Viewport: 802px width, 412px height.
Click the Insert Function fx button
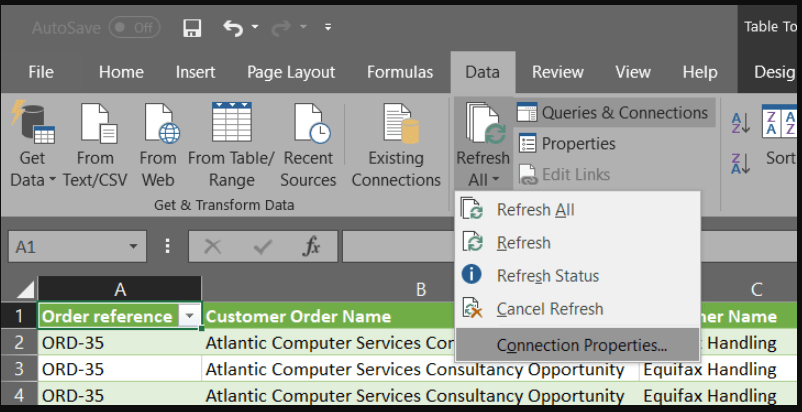tap(311, 246)
